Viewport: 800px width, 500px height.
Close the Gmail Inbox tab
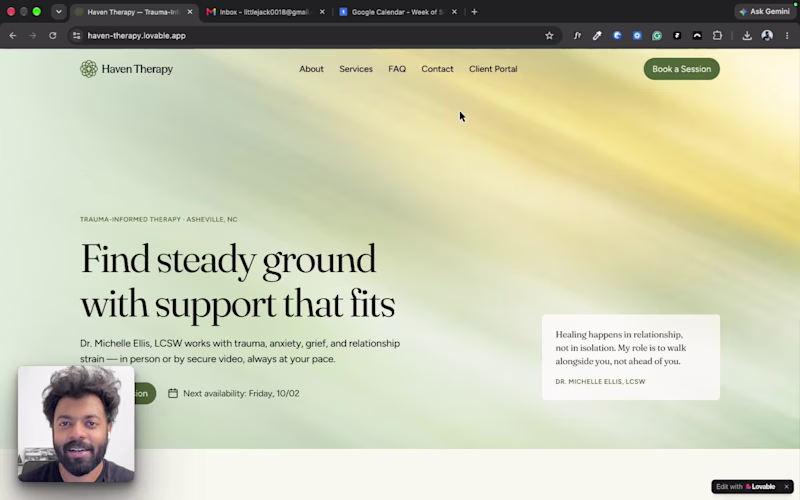click(322, 12)
